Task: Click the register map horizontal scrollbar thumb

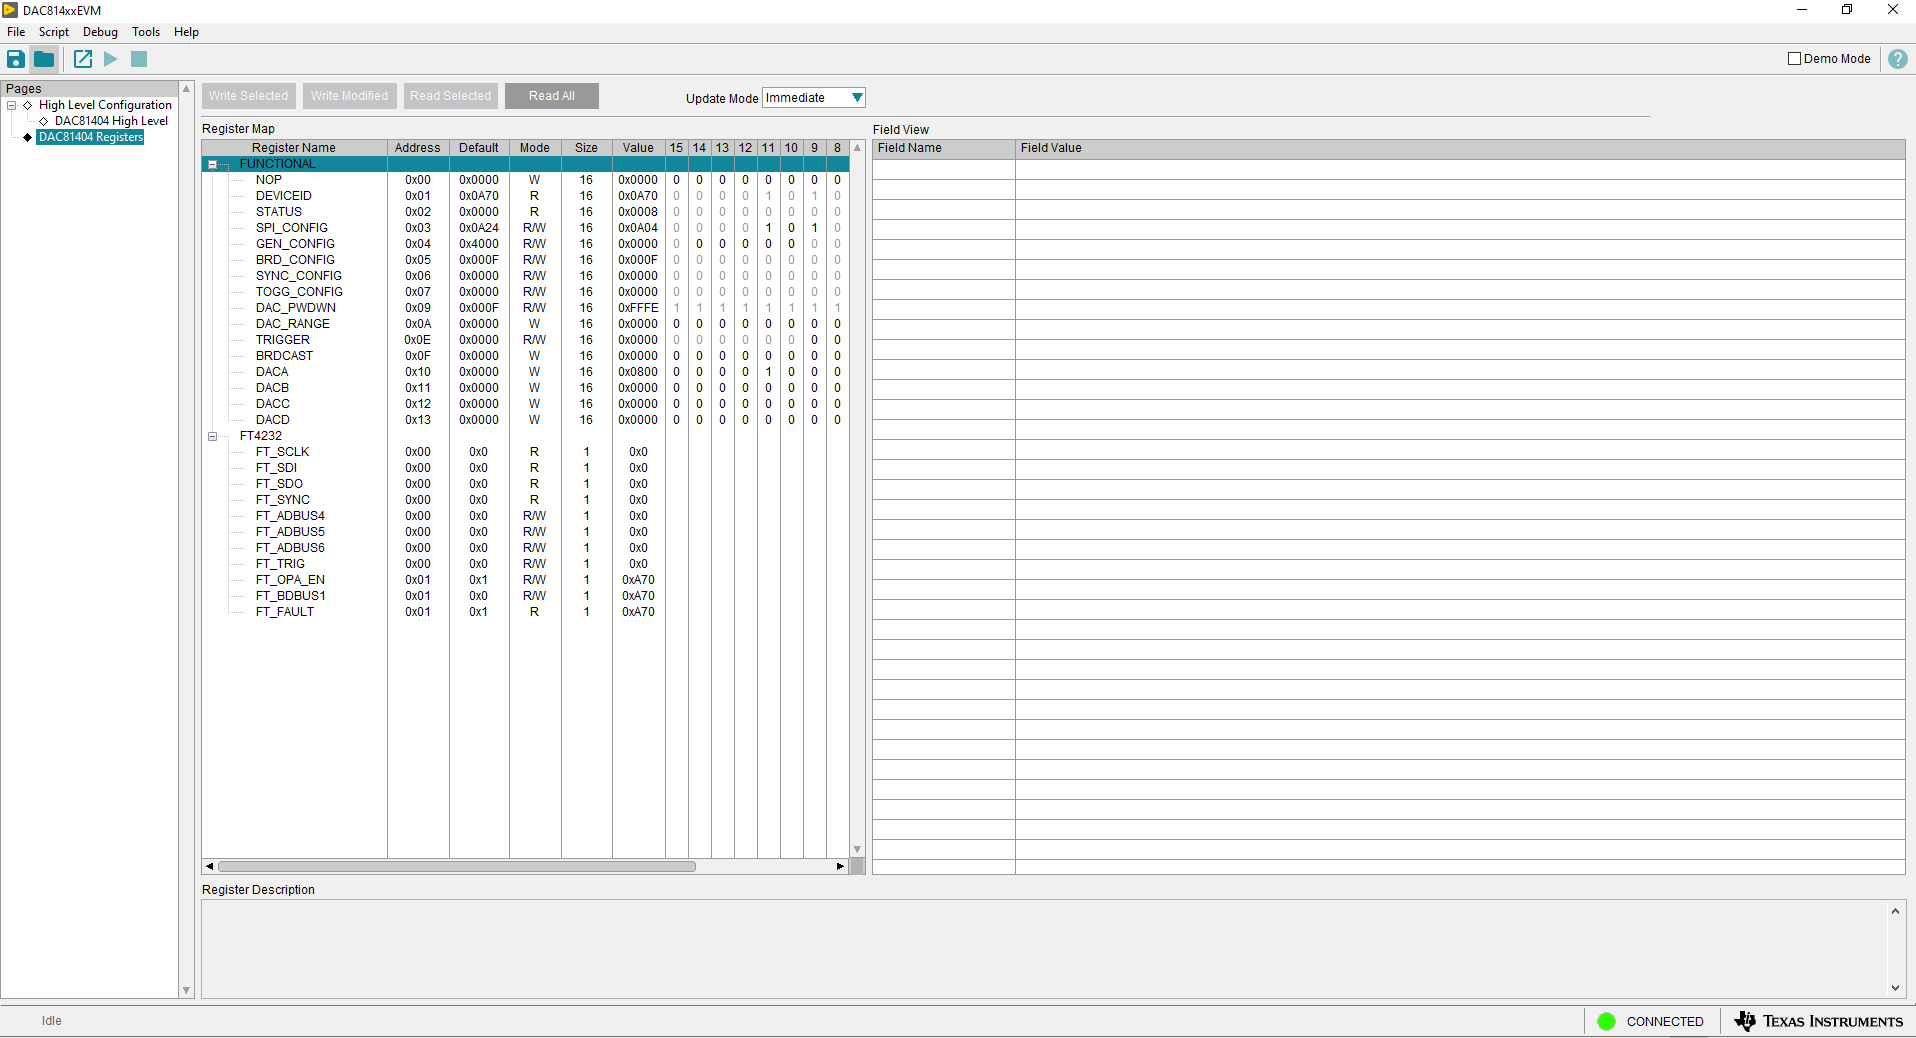Action: click(x=457, y=866)
